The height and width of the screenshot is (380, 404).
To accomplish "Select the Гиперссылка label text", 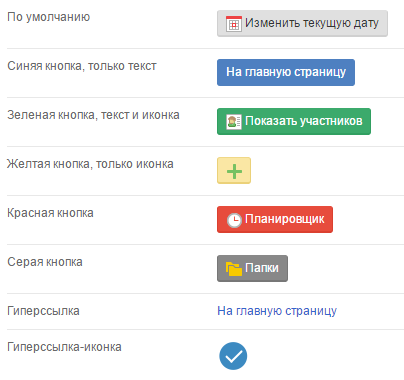I will coord(43,311).
